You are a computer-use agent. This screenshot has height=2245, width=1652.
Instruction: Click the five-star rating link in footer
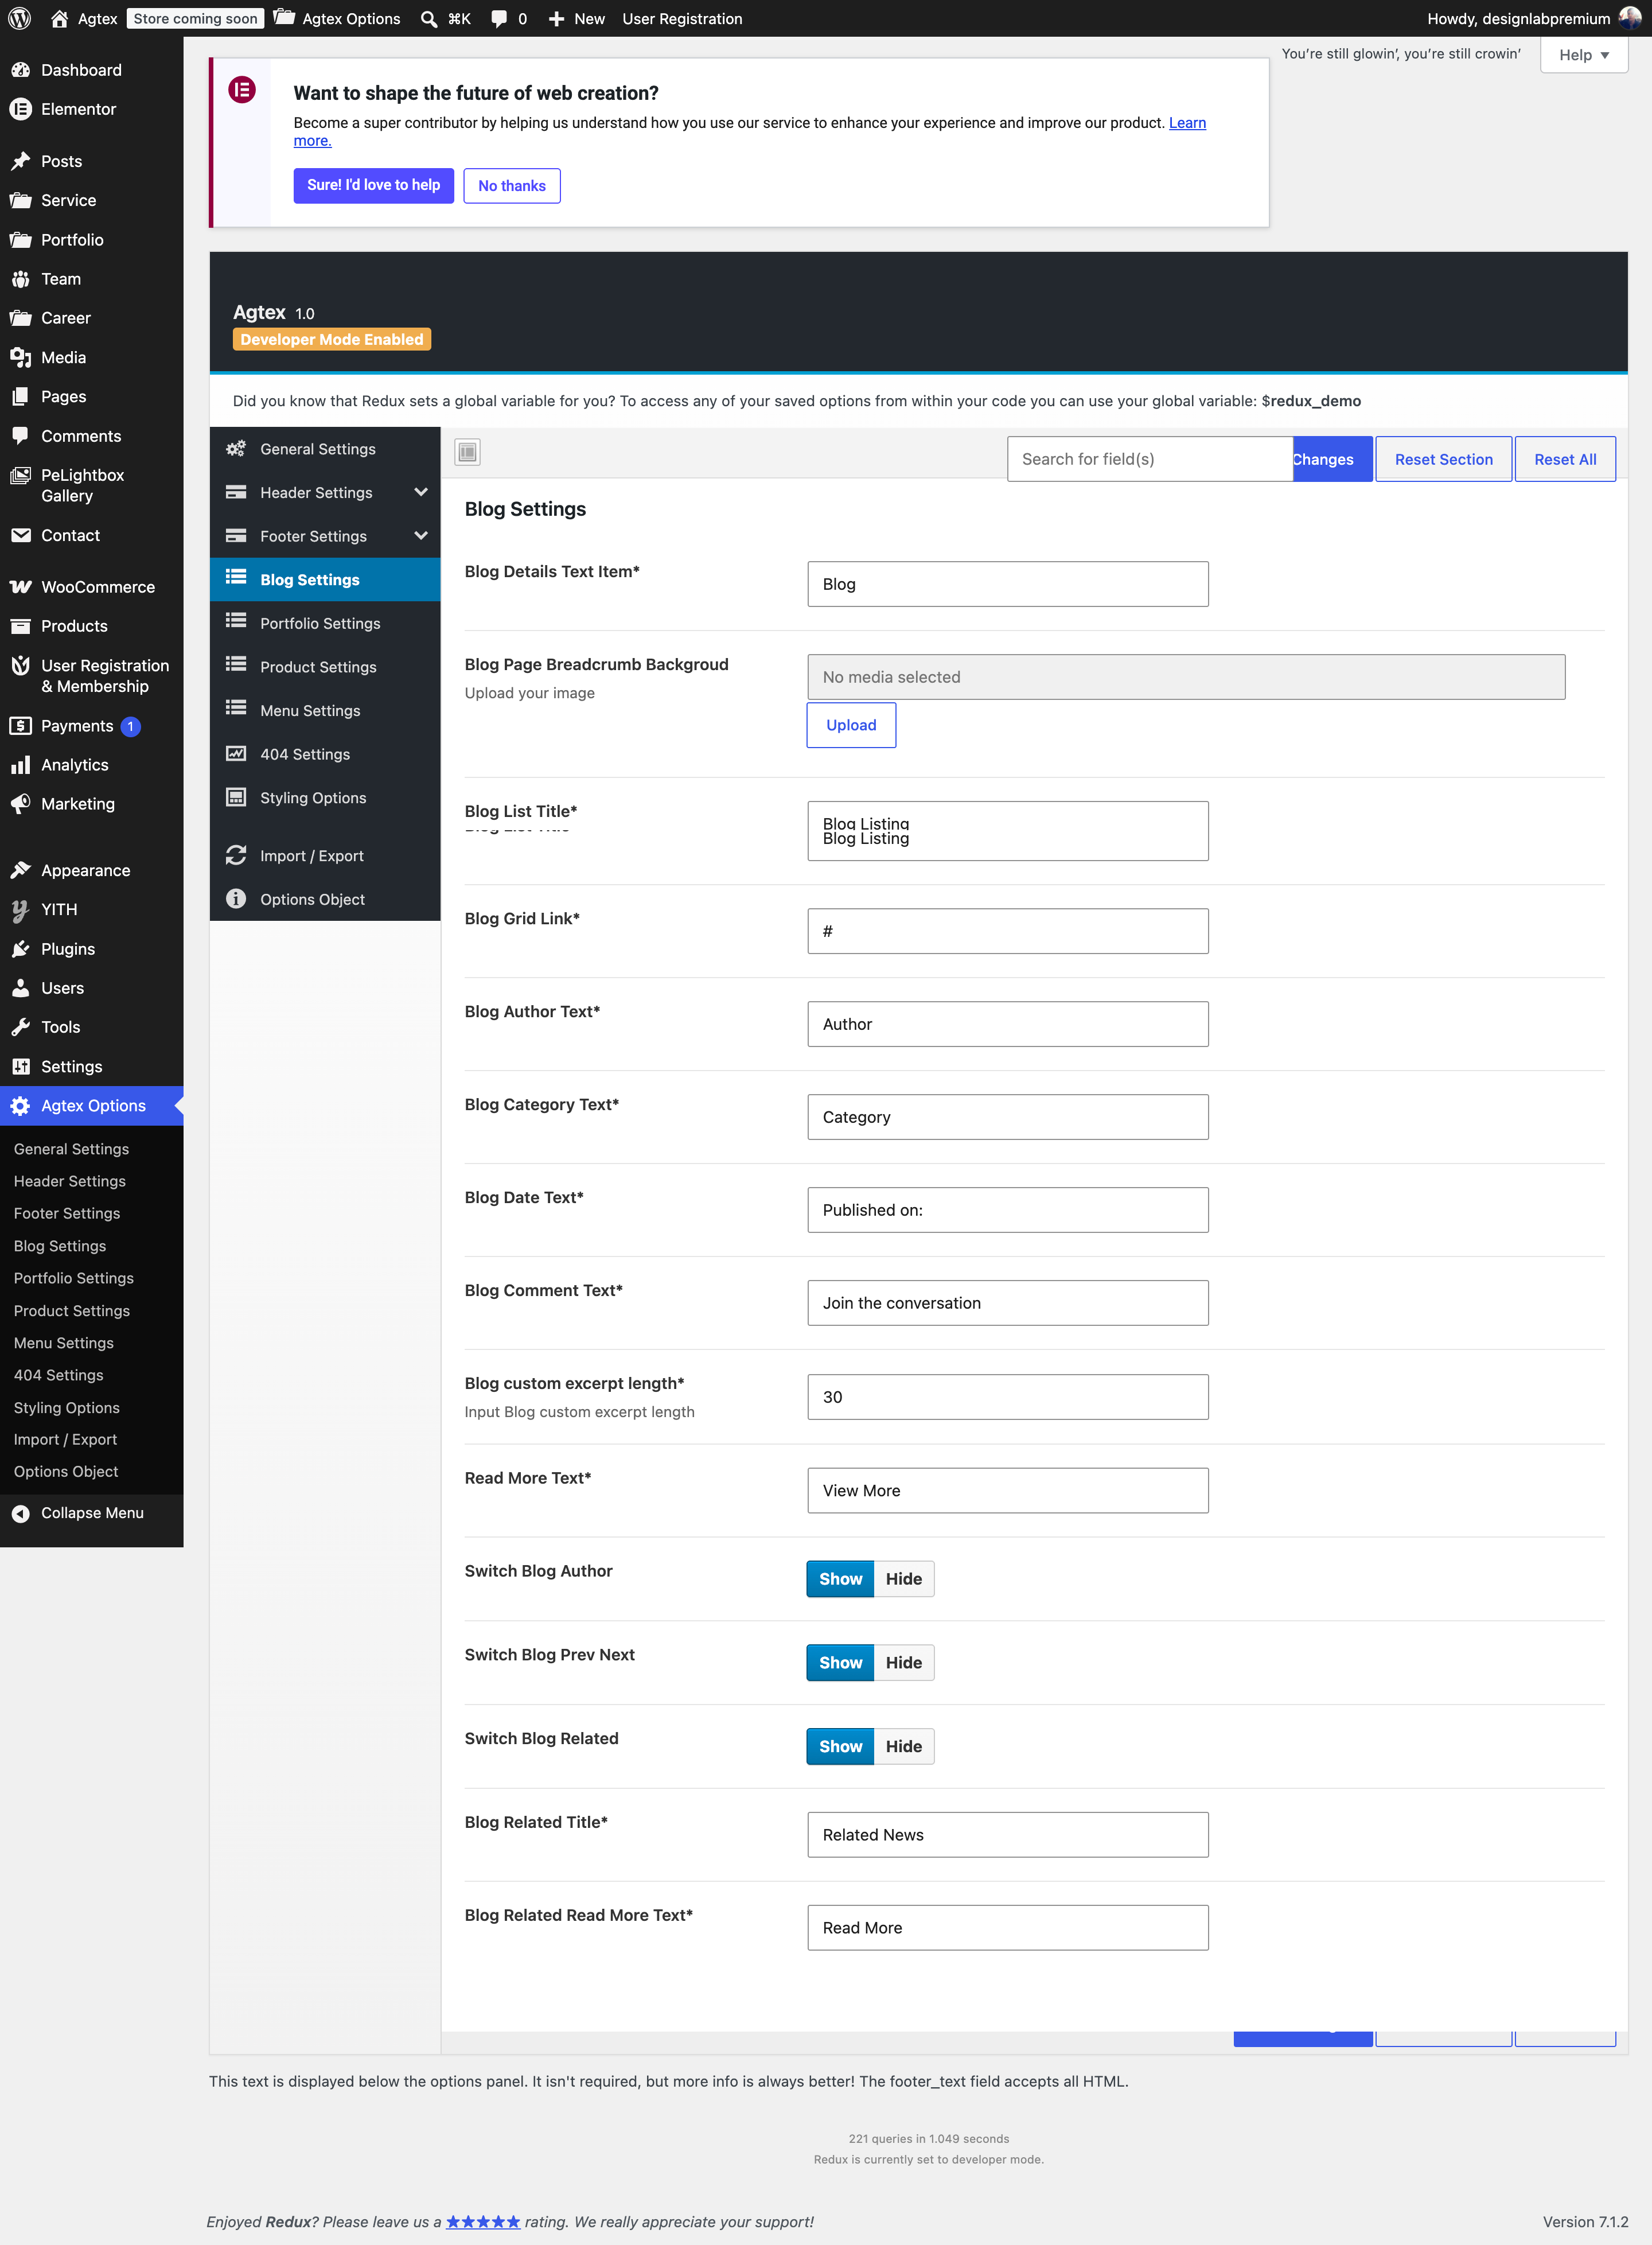(483, 2222)
